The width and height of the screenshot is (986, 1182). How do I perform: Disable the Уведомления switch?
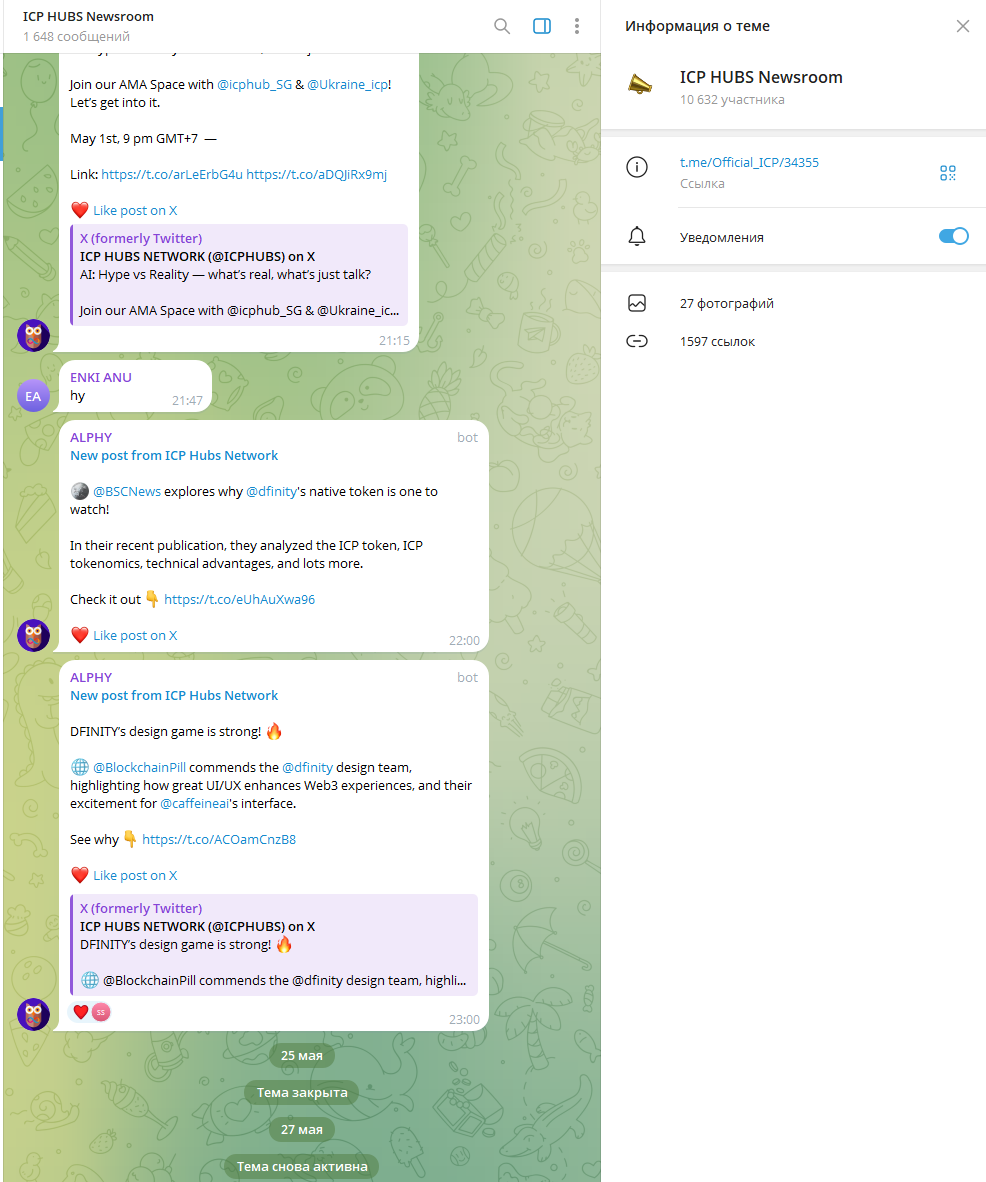click(x=953, y=236)
